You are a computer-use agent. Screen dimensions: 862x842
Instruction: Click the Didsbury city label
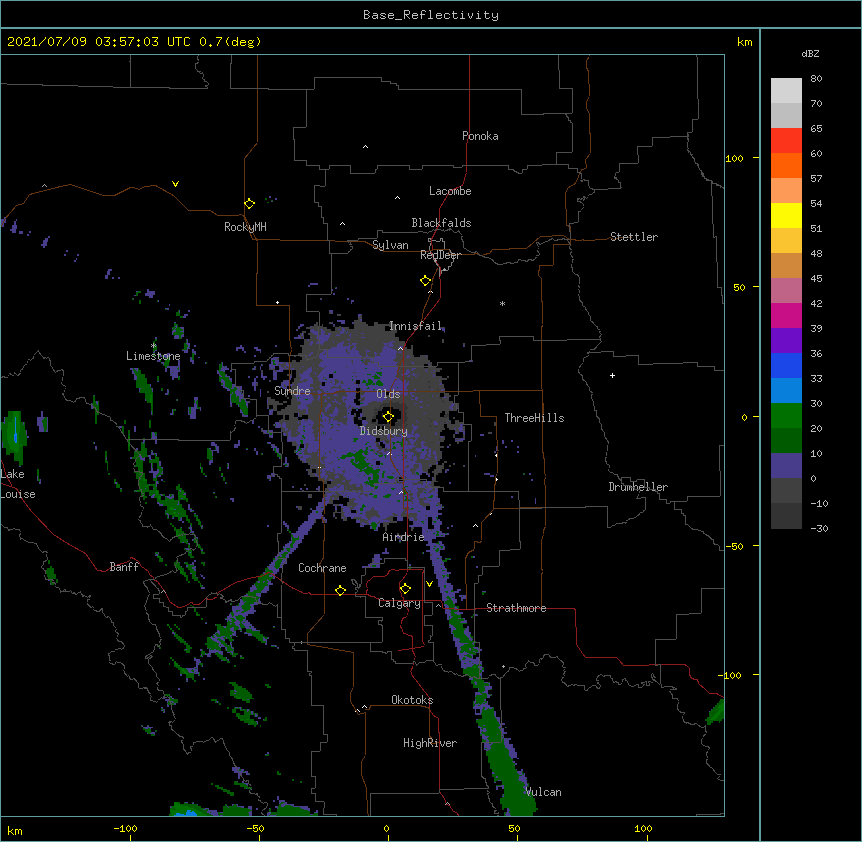tap(384, 431)
